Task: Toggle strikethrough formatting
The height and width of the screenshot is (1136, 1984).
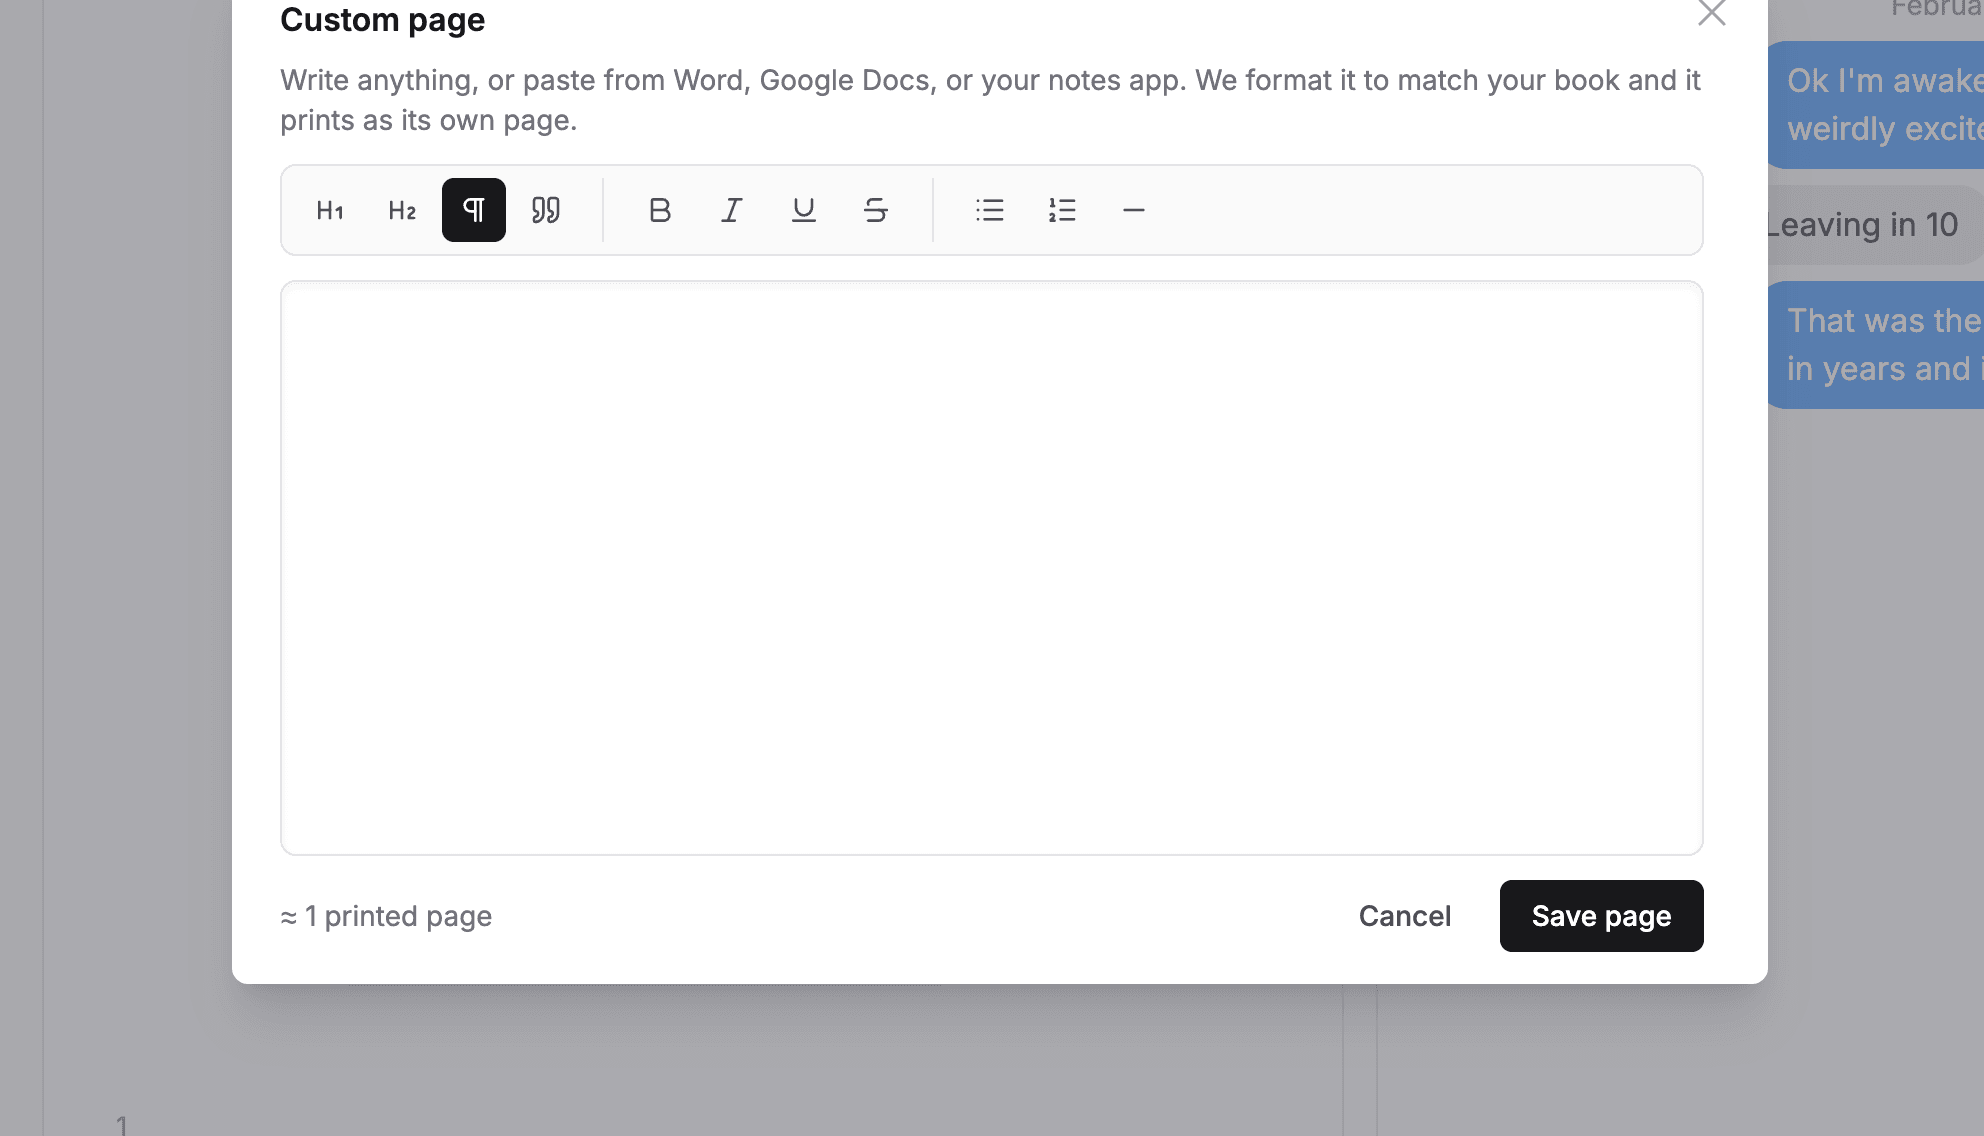Action: (x=876, y=210)
